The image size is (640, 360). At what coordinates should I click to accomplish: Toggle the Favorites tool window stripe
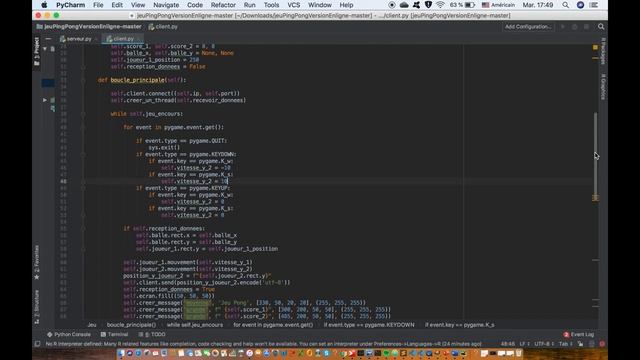pyautogui.click(x=36, y=262)
